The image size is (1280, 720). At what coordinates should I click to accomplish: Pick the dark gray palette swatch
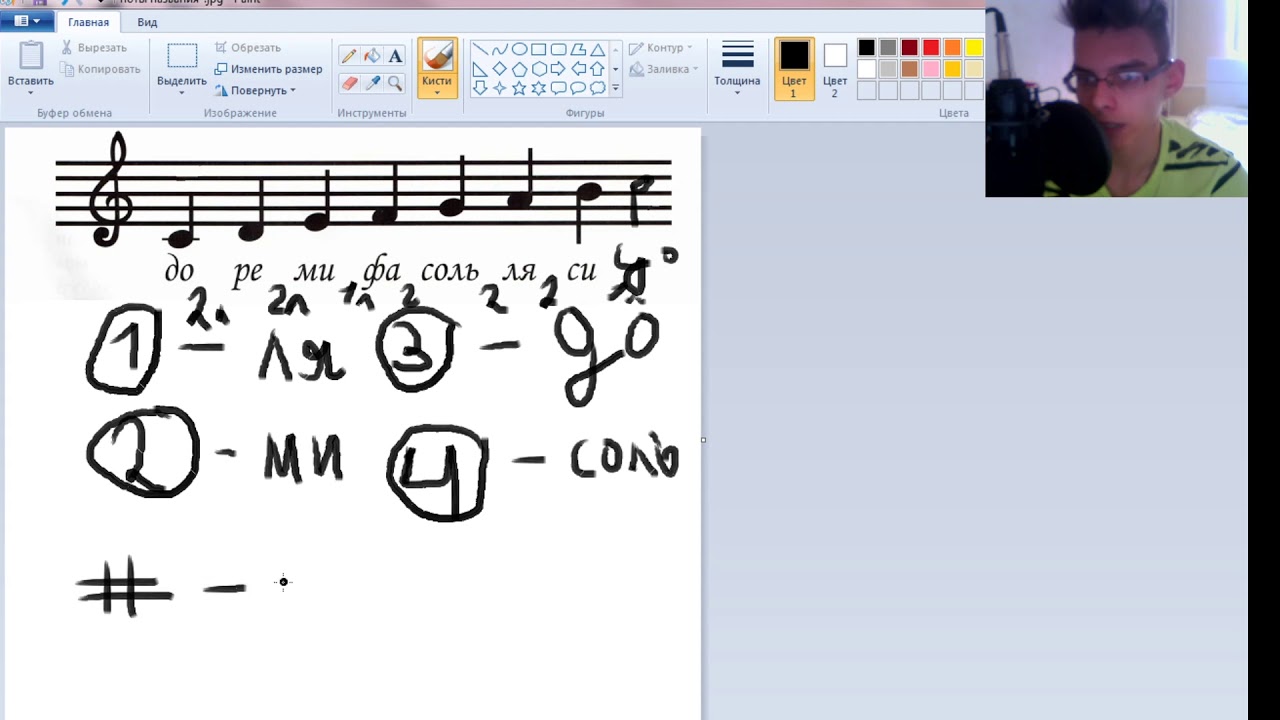pos(888,48)
